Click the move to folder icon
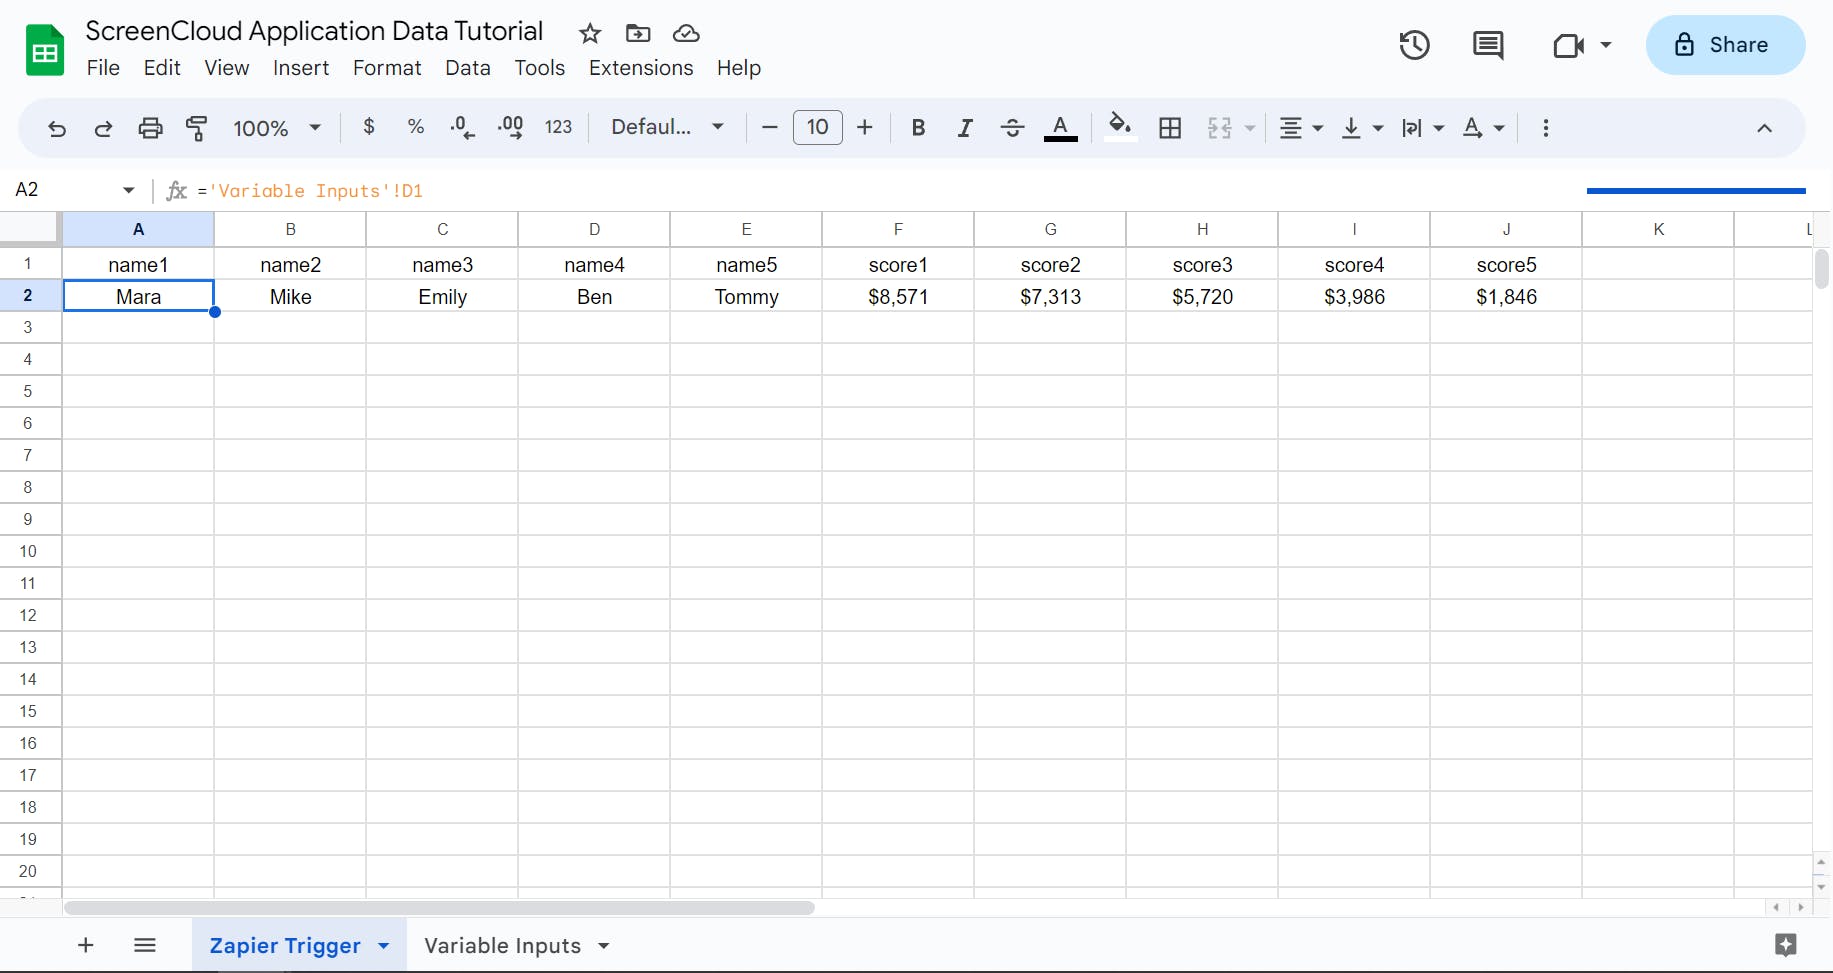This screenshot has width=1833, height=973. pyautogui.click(x=638, y=33)
